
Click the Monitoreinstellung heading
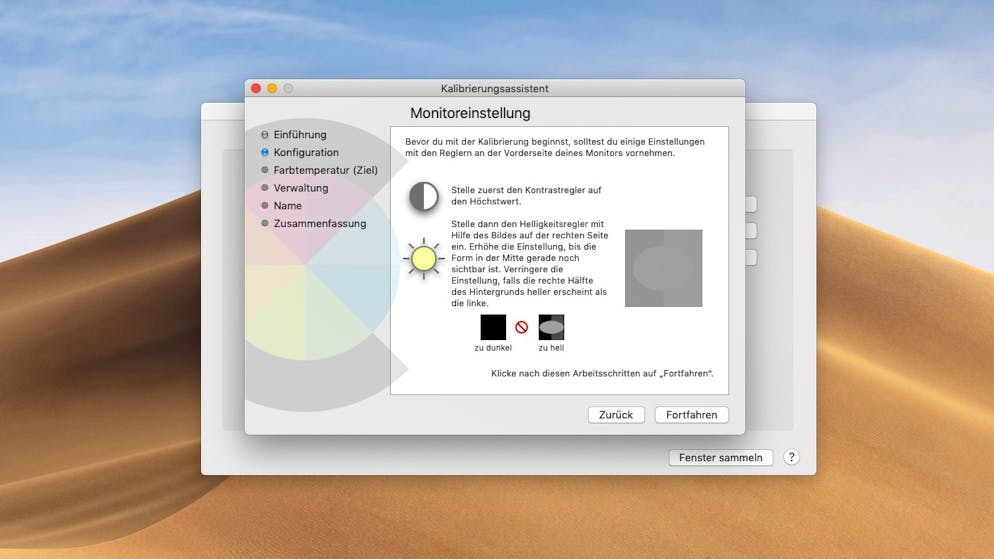click(x=470, y=113)
